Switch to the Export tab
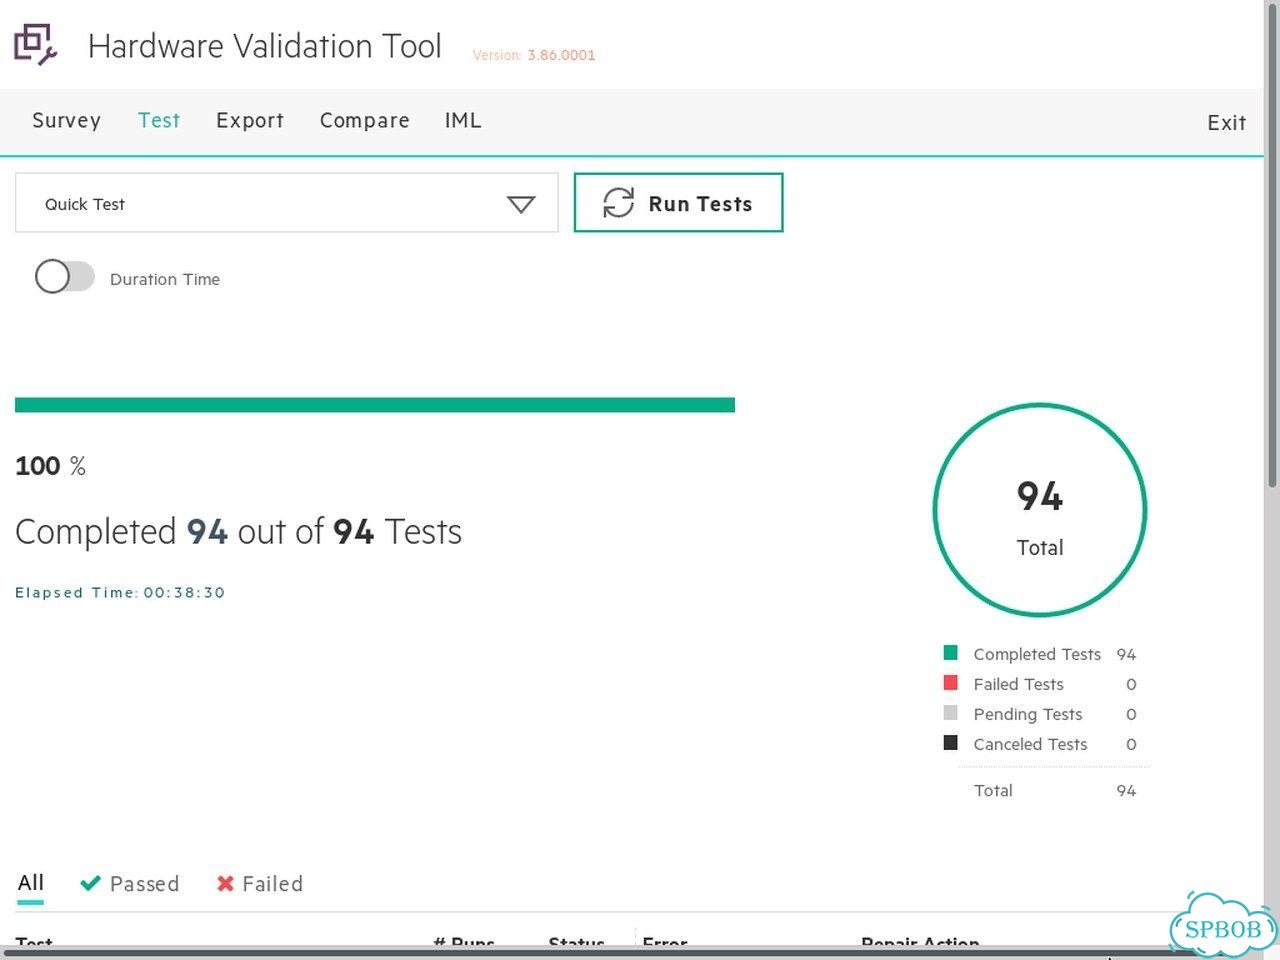Viewport: 1280px width, 960px height. coord(250,121)
